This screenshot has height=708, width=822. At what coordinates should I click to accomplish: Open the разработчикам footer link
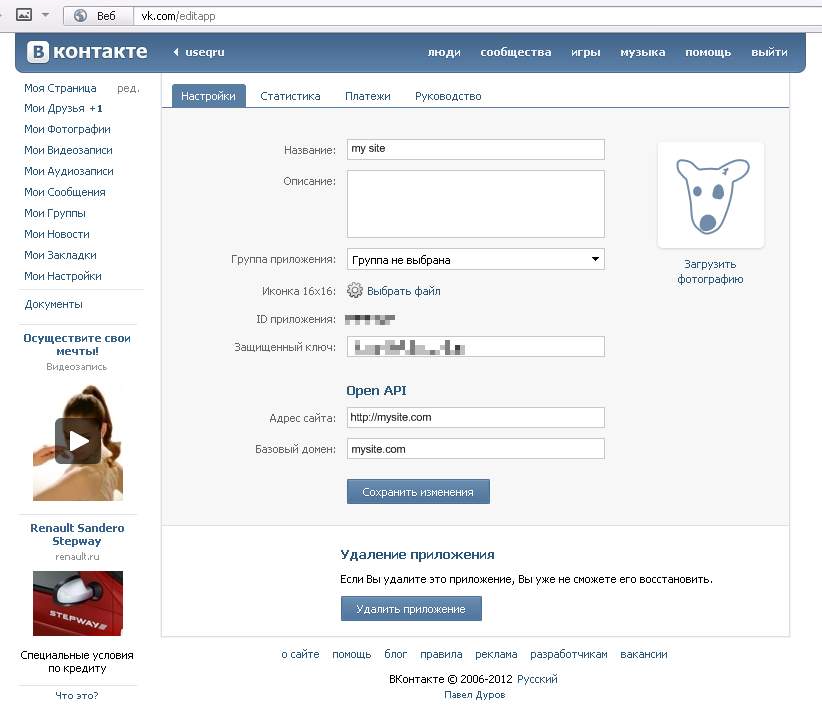tap(569, 654)
